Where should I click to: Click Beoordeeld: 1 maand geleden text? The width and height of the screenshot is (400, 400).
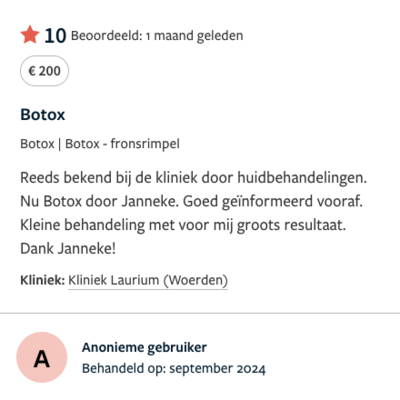[157, 36]
